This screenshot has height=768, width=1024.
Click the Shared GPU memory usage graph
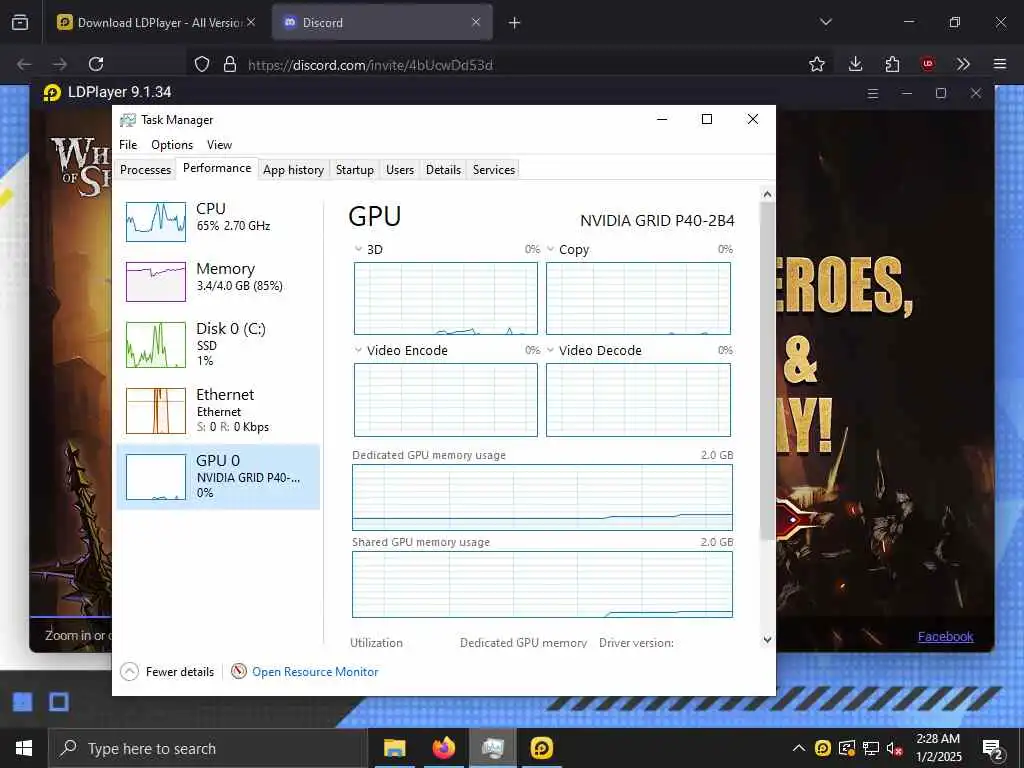click(542, 584)
